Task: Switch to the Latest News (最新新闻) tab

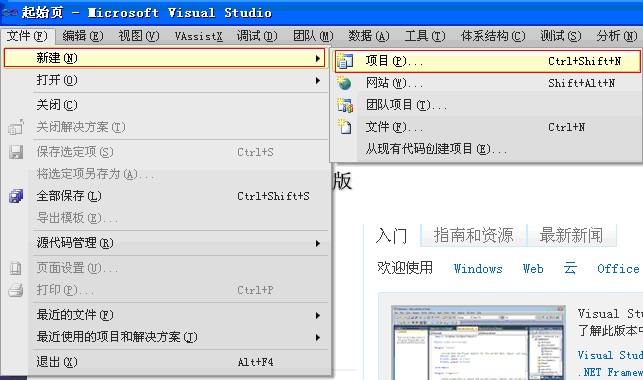Action: point(572,236)
